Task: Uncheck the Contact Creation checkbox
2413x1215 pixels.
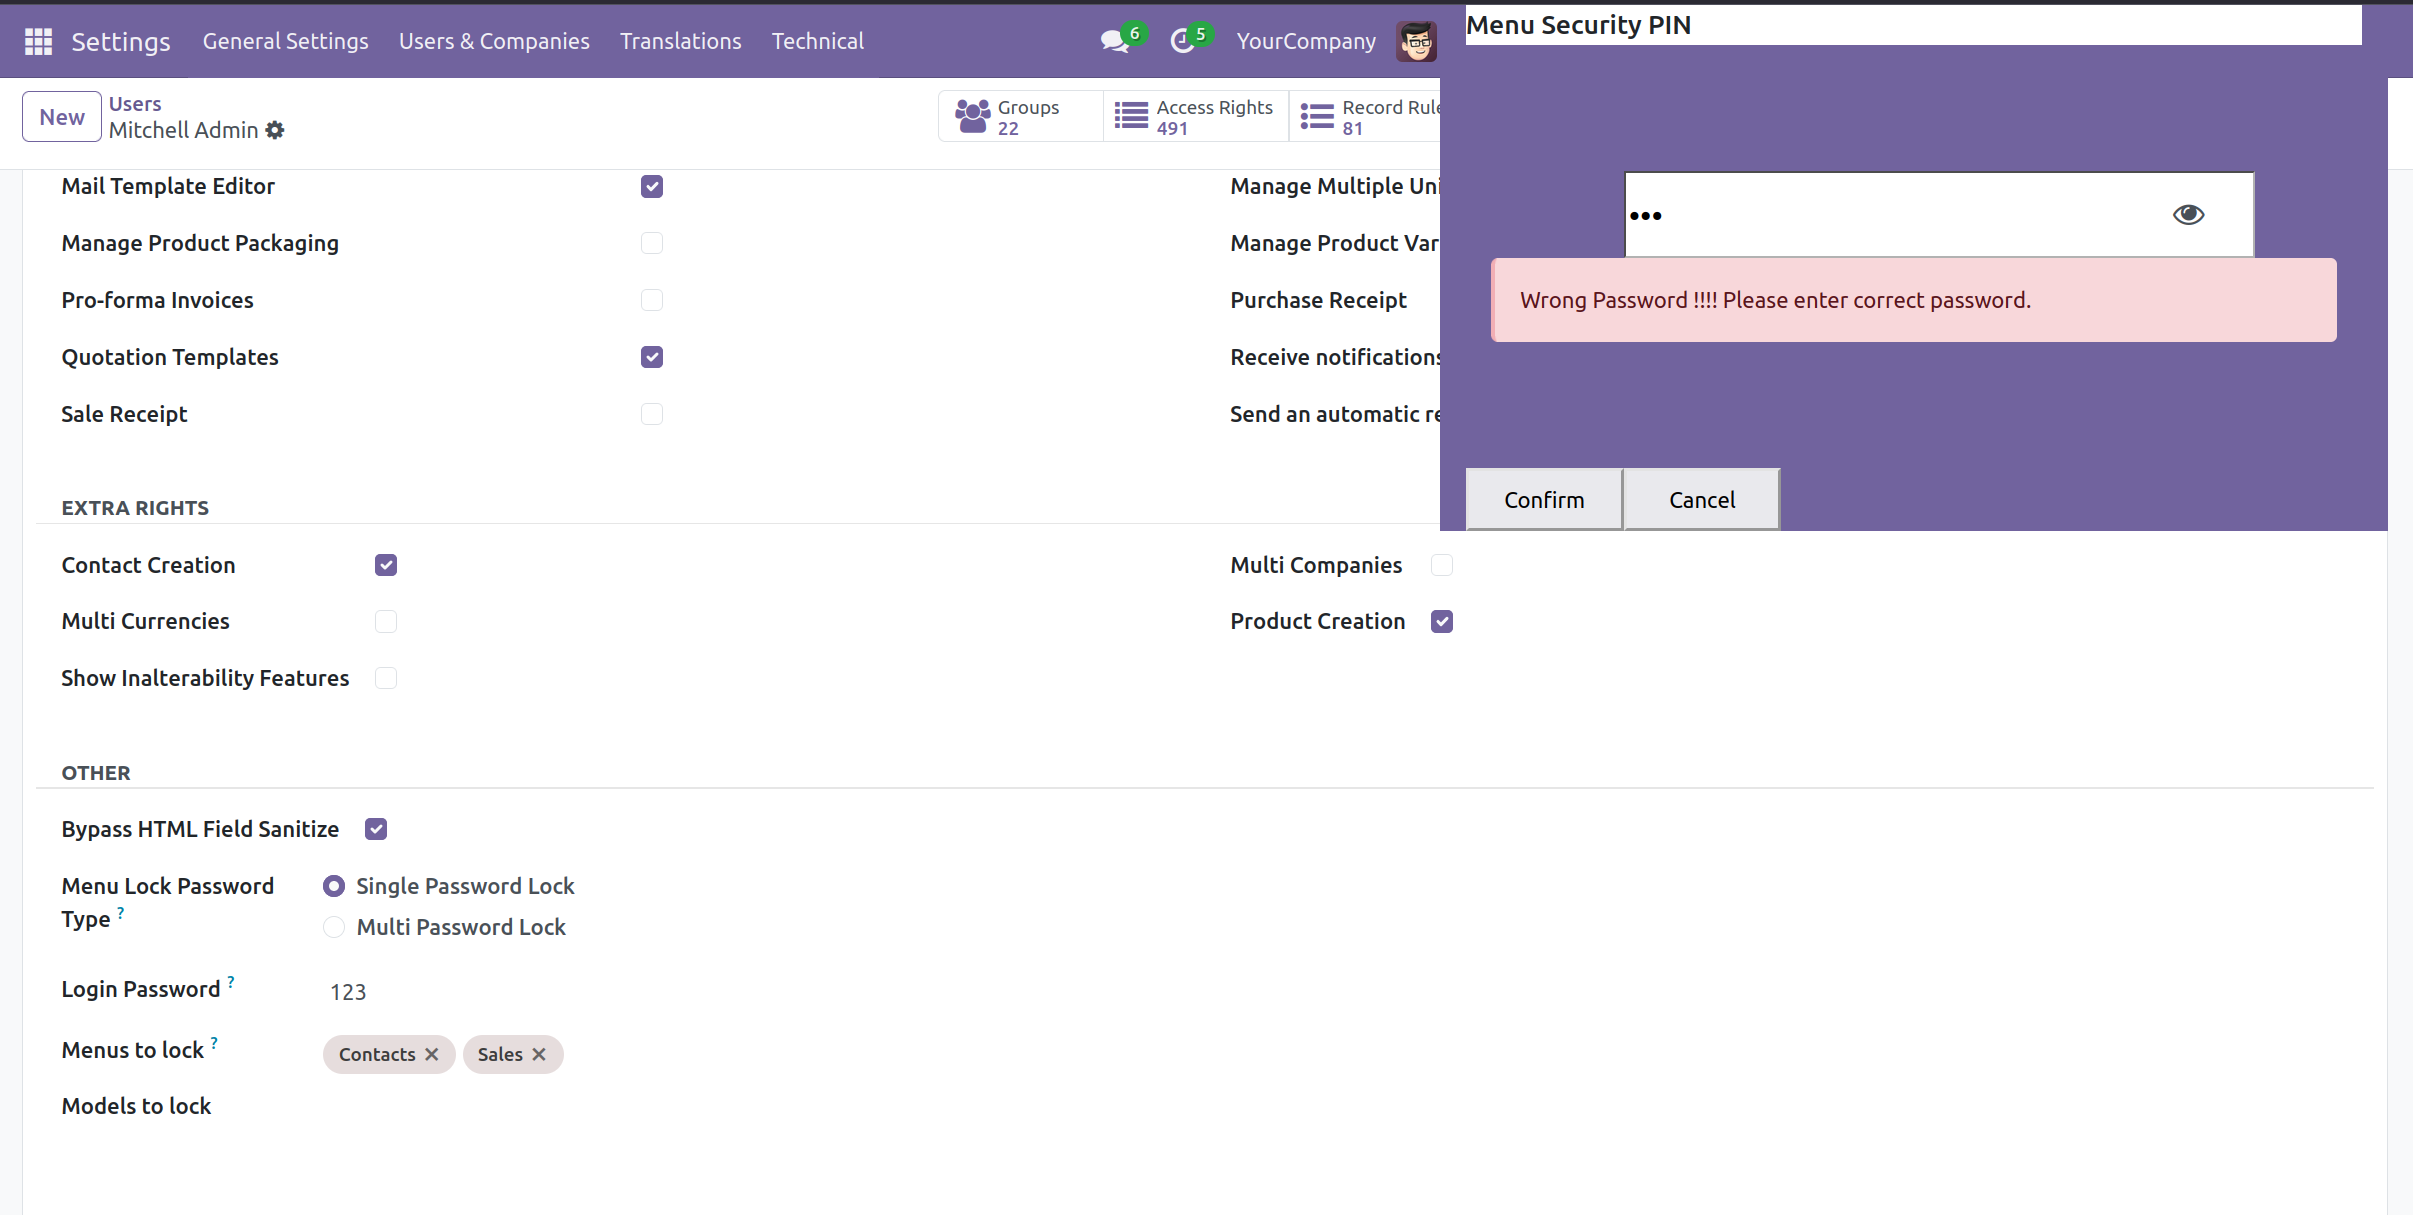Action: 386,565
